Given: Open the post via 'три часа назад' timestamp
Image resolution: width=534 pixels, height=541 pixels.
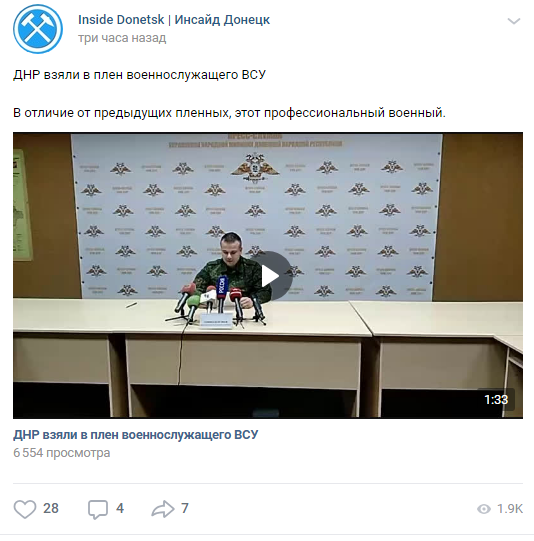Looking at the screenshot, I should tap(122, 38).
